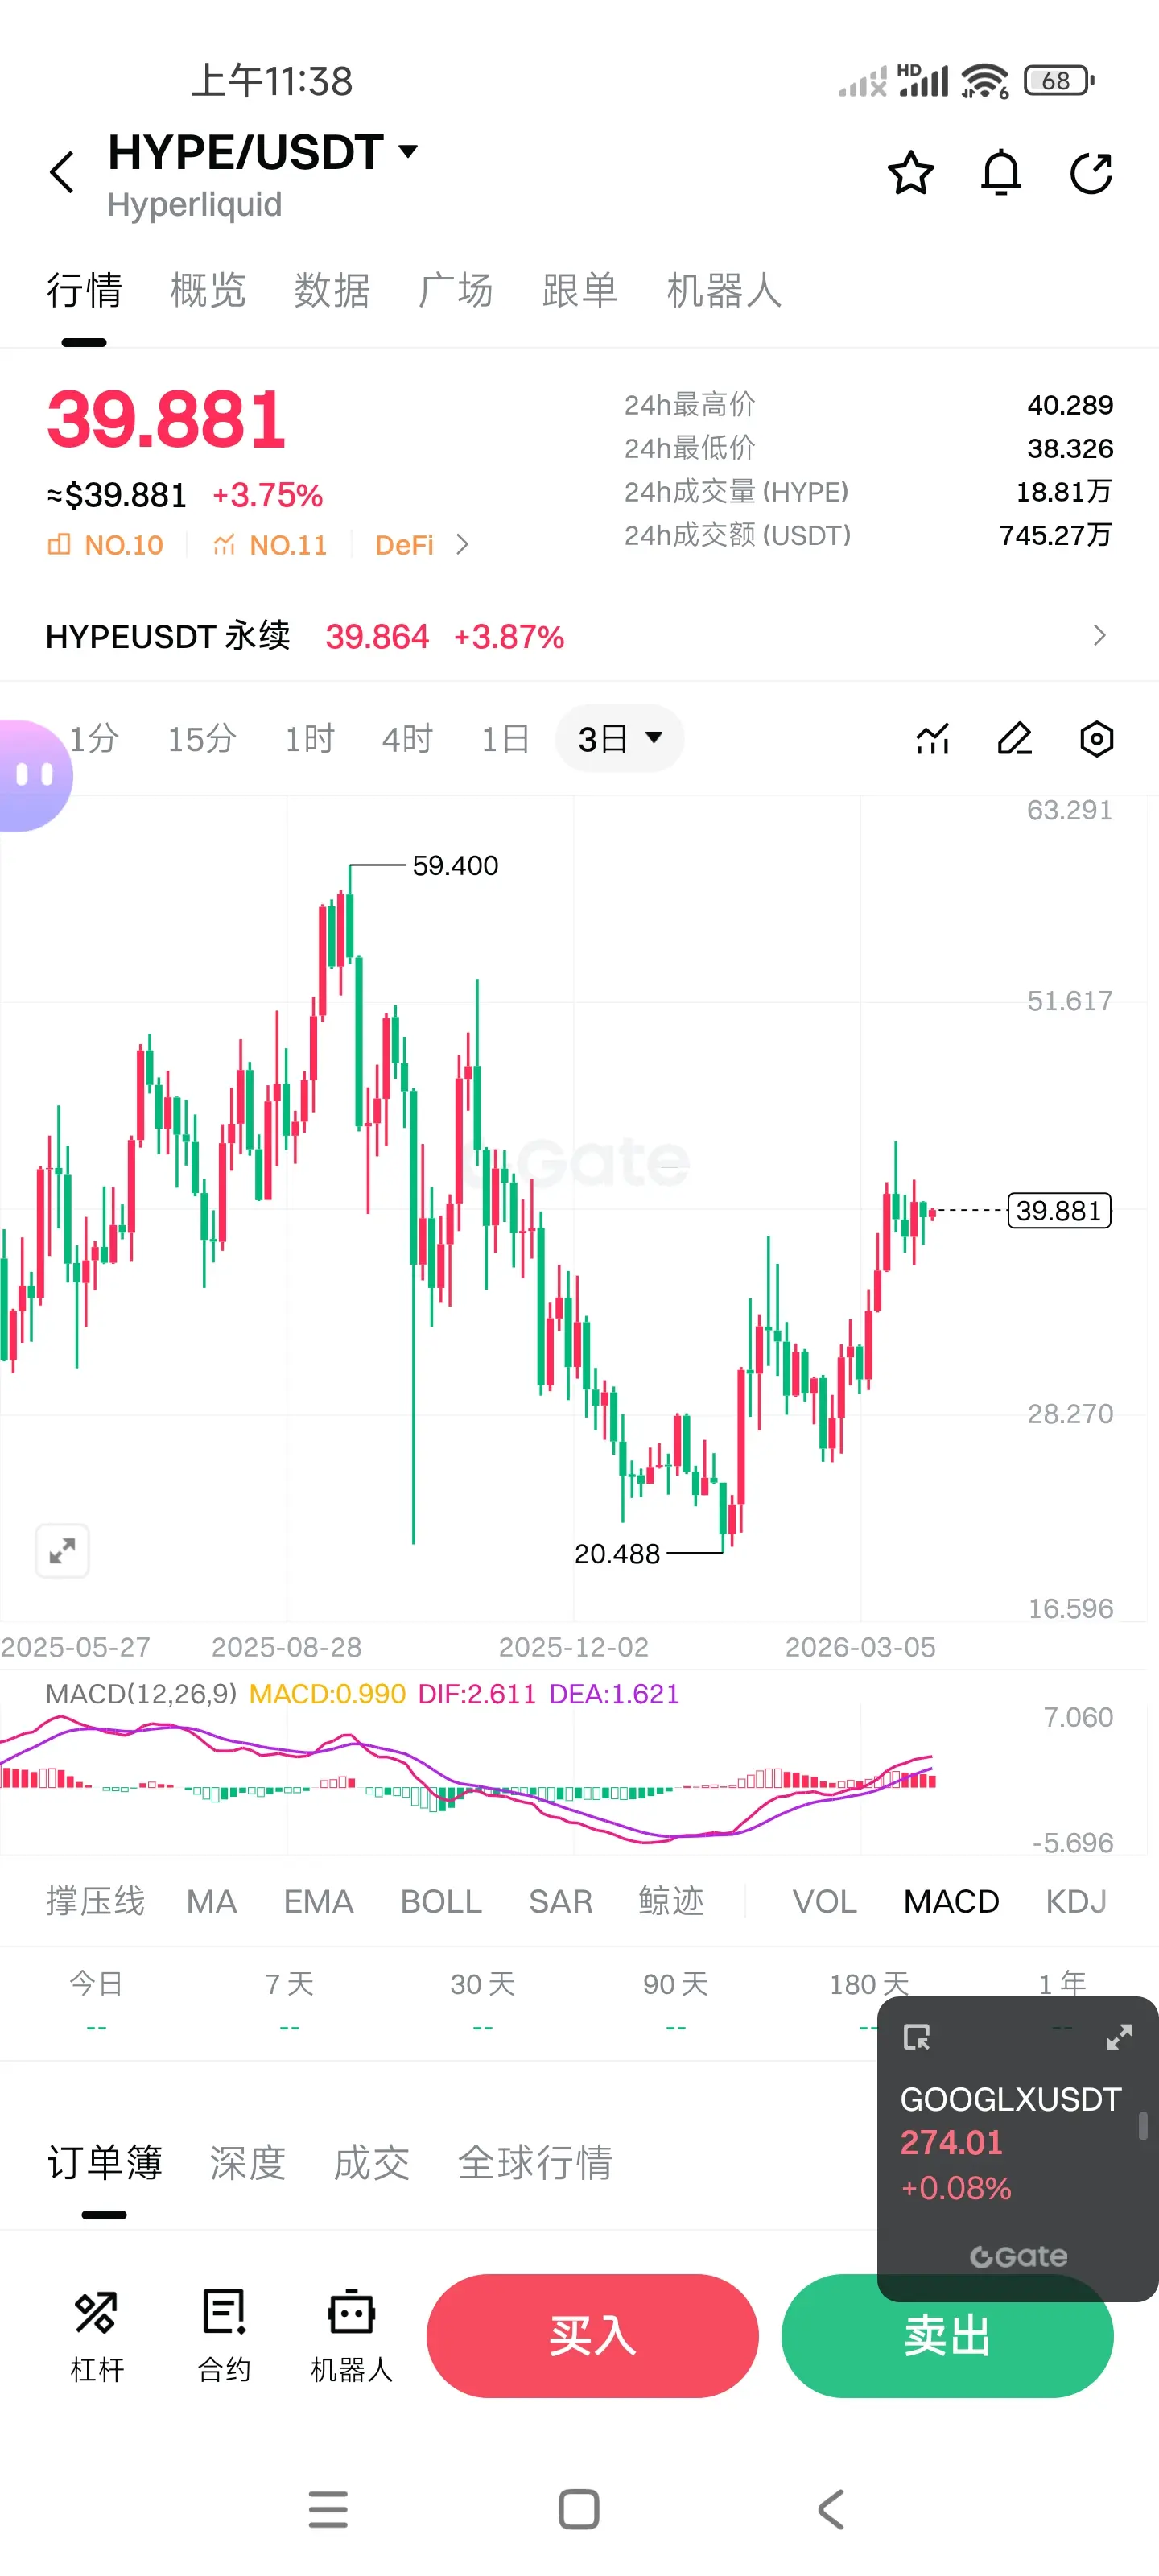The height and width of the screenshot is (2576, 1159).
Task: Tap the Android recent apps menu button
Action: pyautogui.click(x=328, y=2509)
